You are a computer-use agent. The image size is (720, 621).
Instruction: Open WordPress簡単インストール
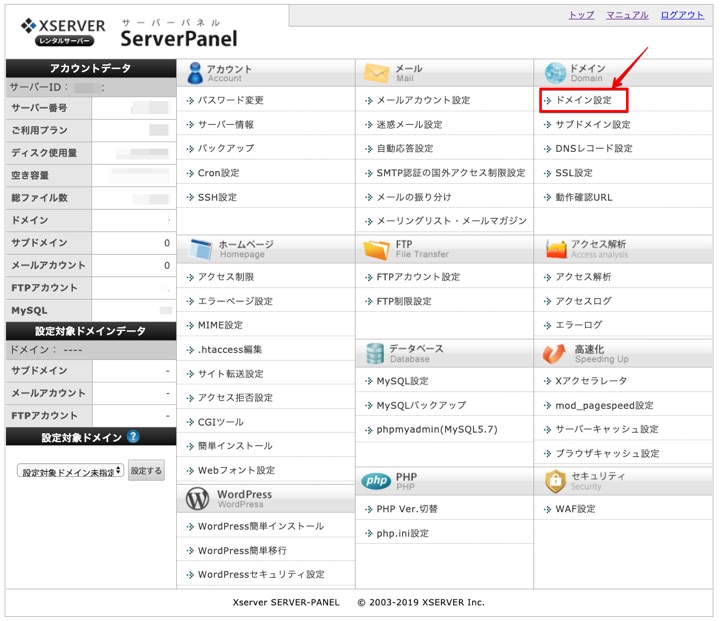(261, 526)
